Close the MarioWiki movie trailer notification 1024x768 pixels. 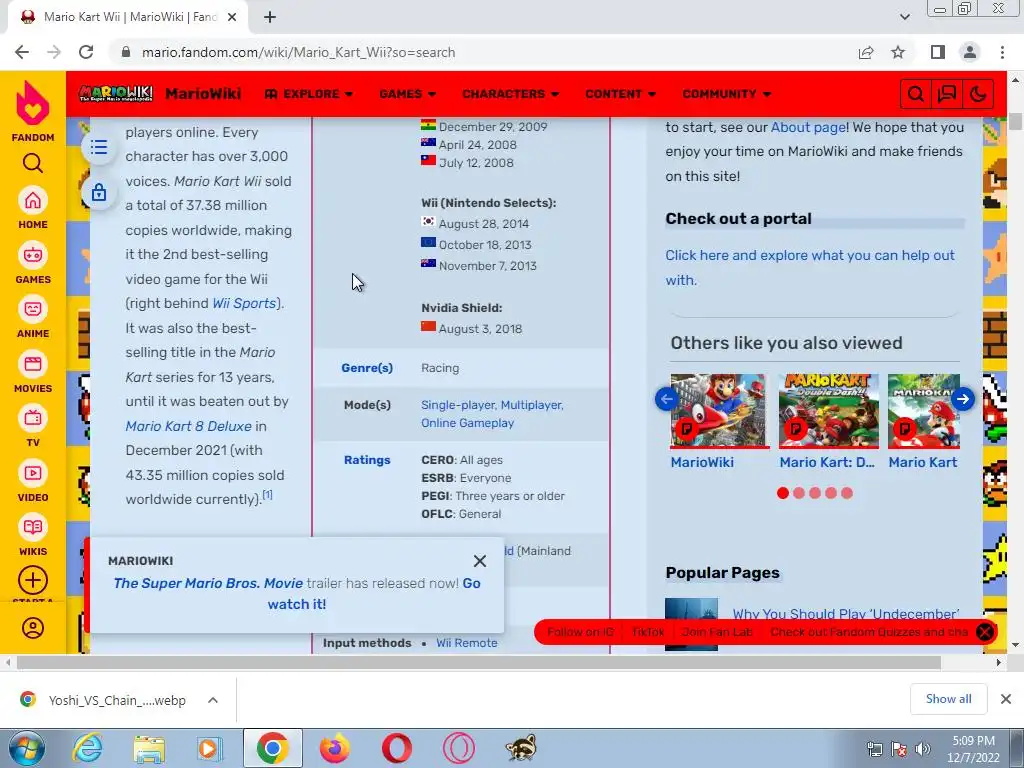coord(480,561)
